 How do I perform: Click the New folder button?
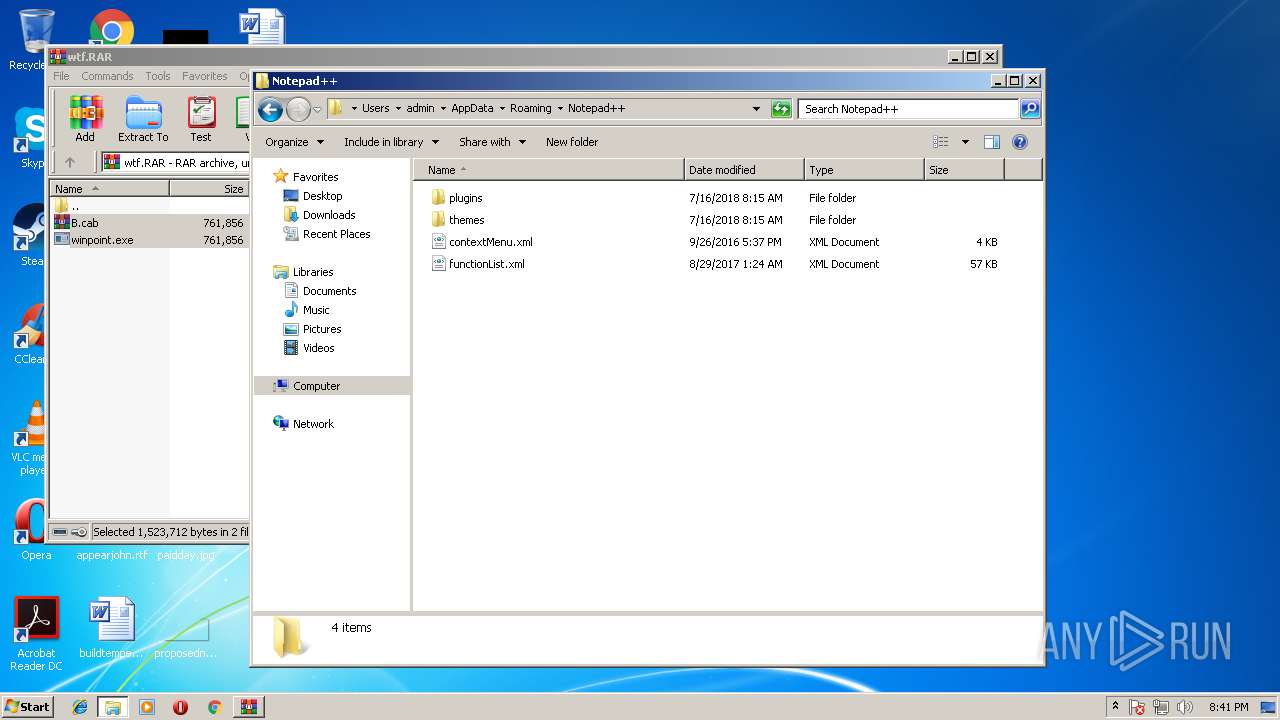pos(572,142)
